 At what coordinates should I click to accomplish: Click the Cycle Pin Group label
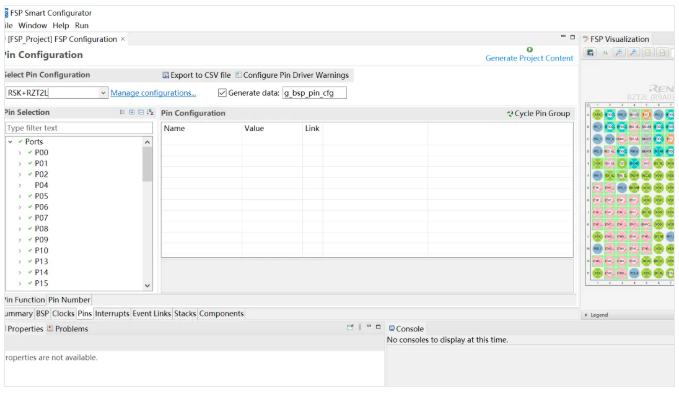click(542, 113)
